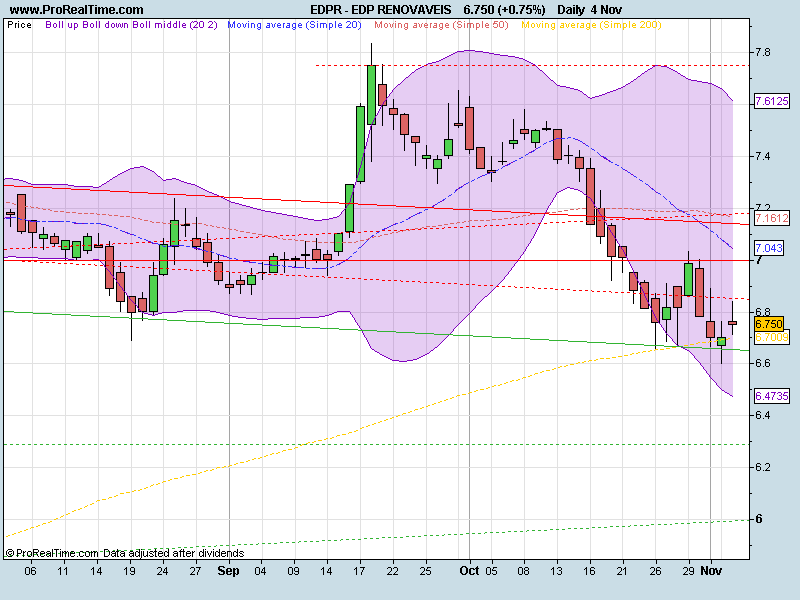Click the 27 date axis label
800x600 pixels.
pyautogui.click(x=195, y=571)
